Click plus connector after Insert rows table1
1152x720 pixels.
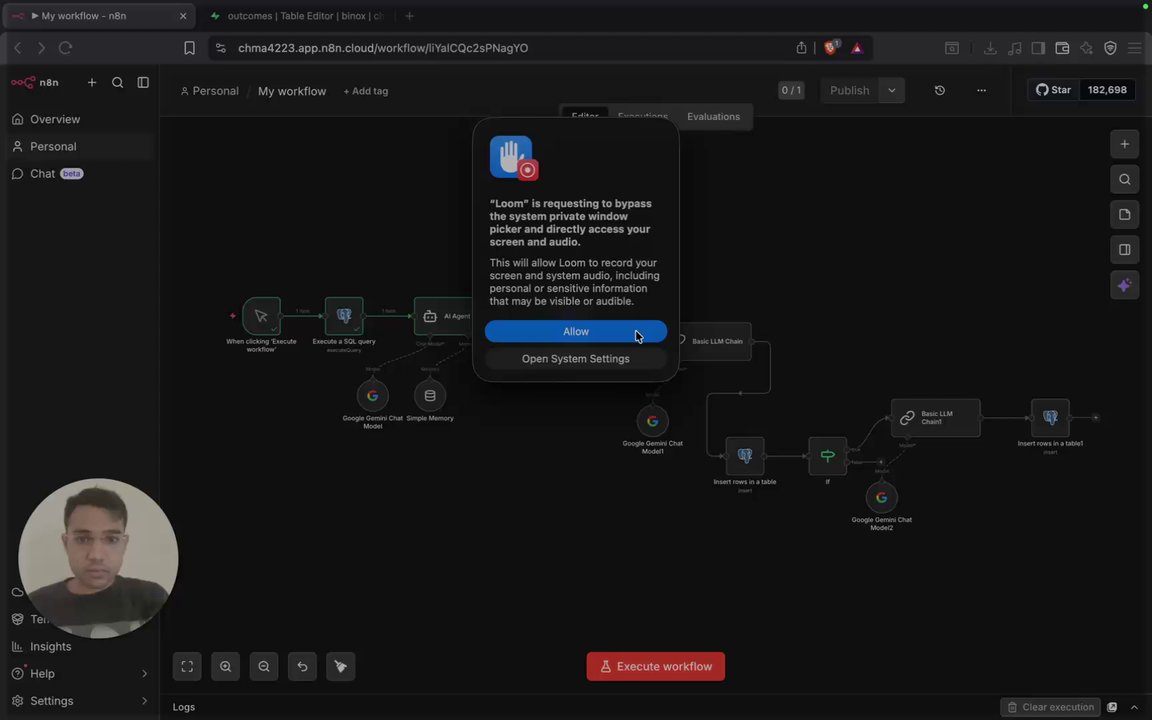pyautogui.click(x=1095, y=417)
